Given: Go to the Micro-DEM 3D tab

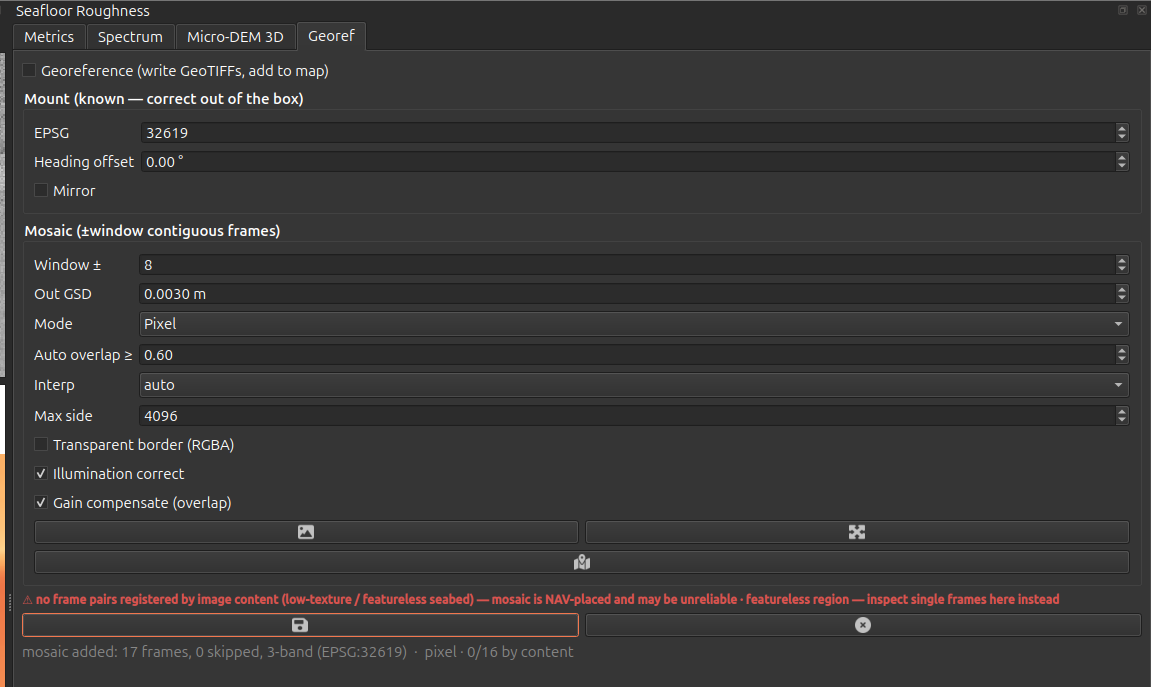Looking at the screenshot, I should coord(235,37).
